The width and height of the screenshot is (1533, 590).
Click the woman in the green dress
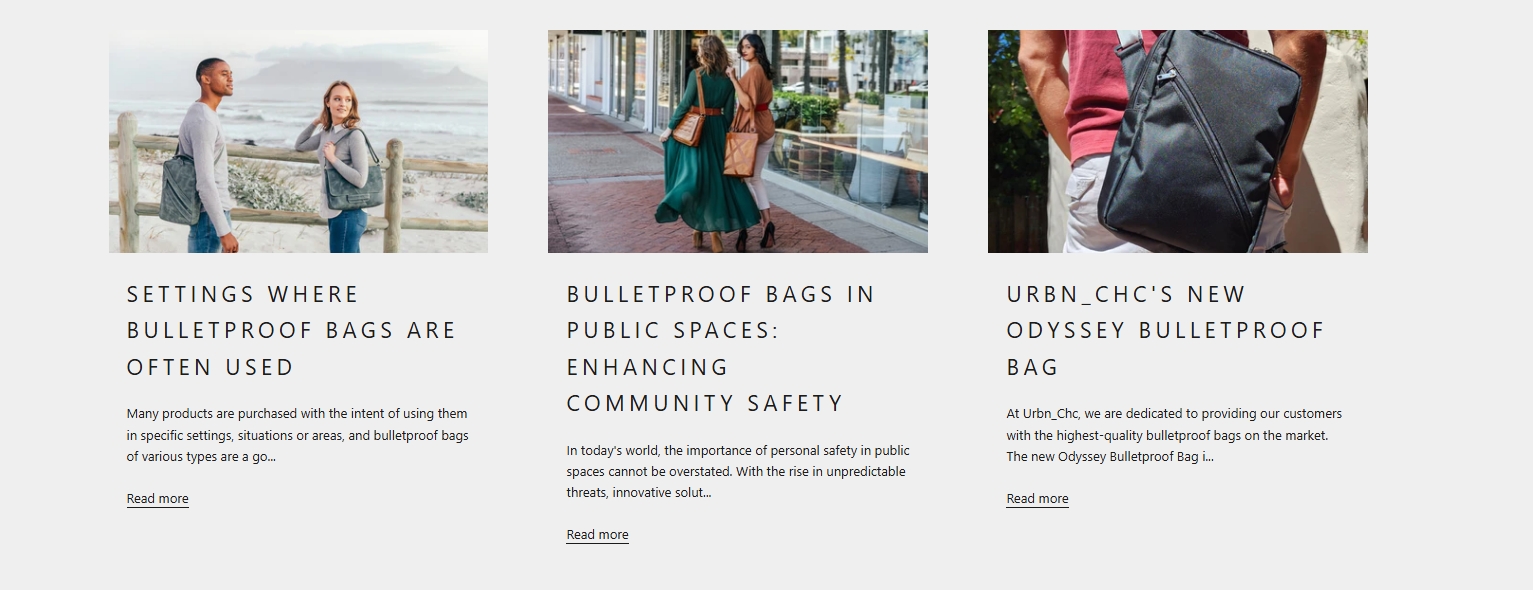click(x=706, y=150)
